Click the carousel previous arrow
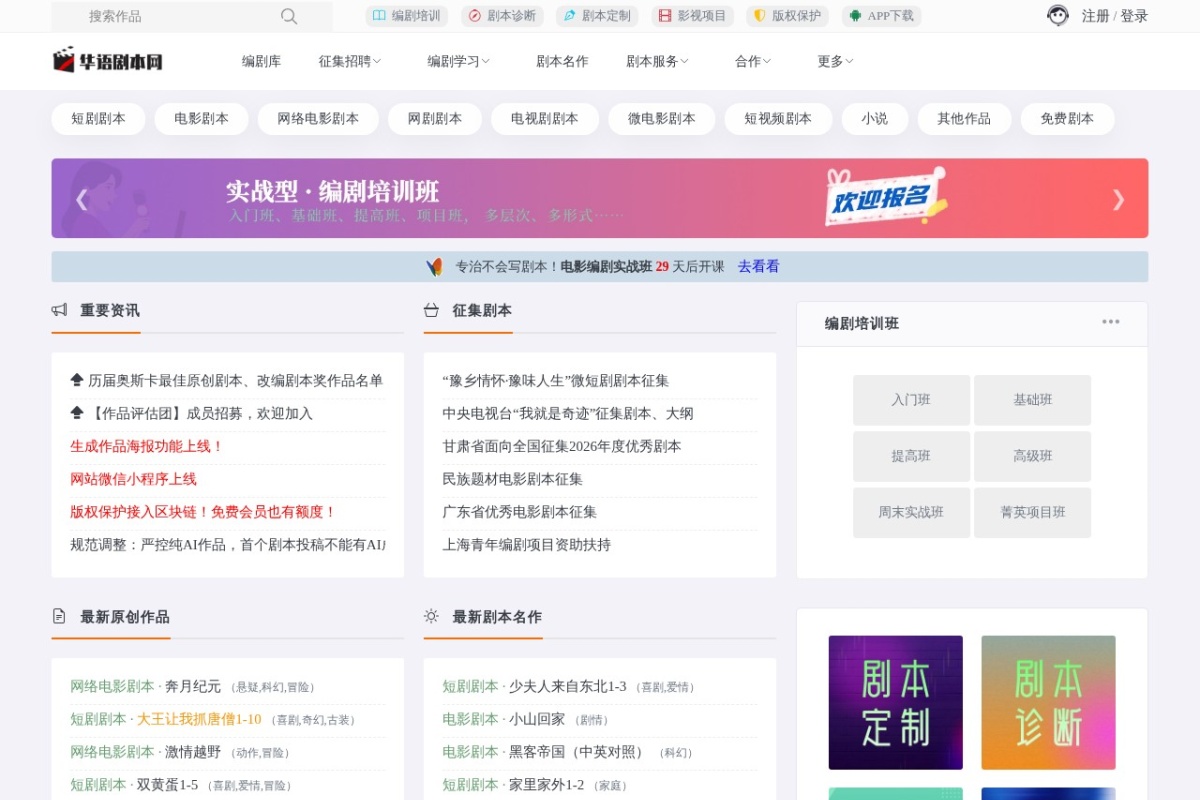Viewport: 1200px width, 800px height. click(82, 199)
